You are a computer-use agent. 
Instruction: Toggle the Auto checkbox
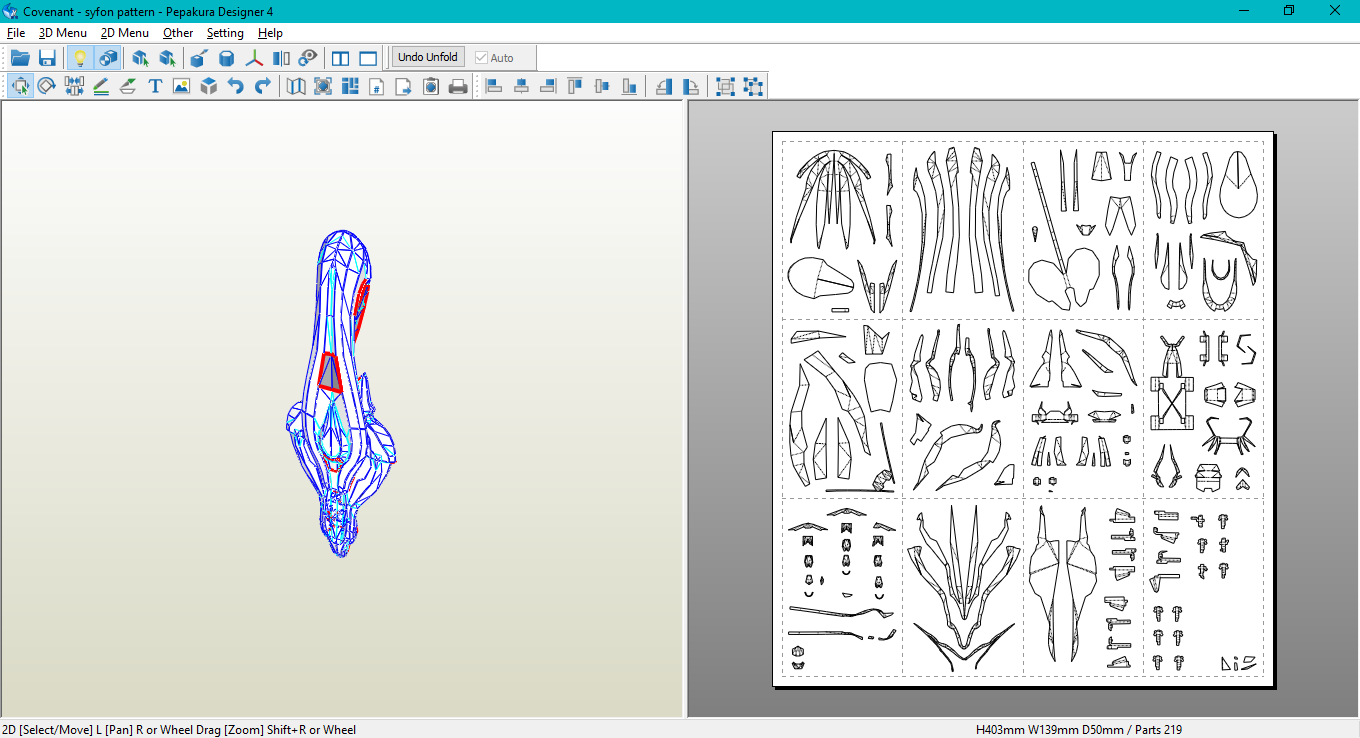click(482, 58)
